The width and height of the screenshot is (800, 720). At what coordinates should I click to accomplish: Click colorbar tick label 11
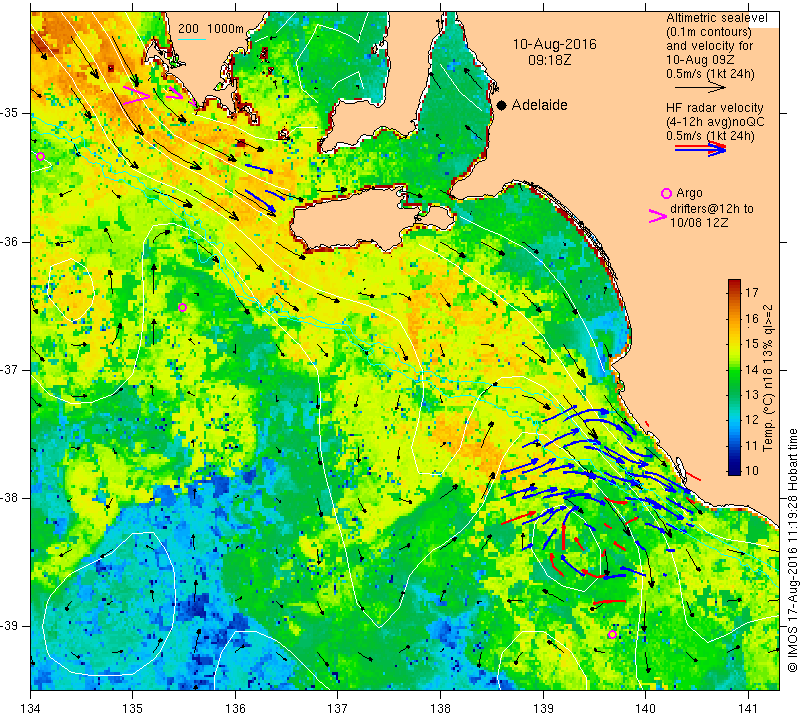click(752, 445)
